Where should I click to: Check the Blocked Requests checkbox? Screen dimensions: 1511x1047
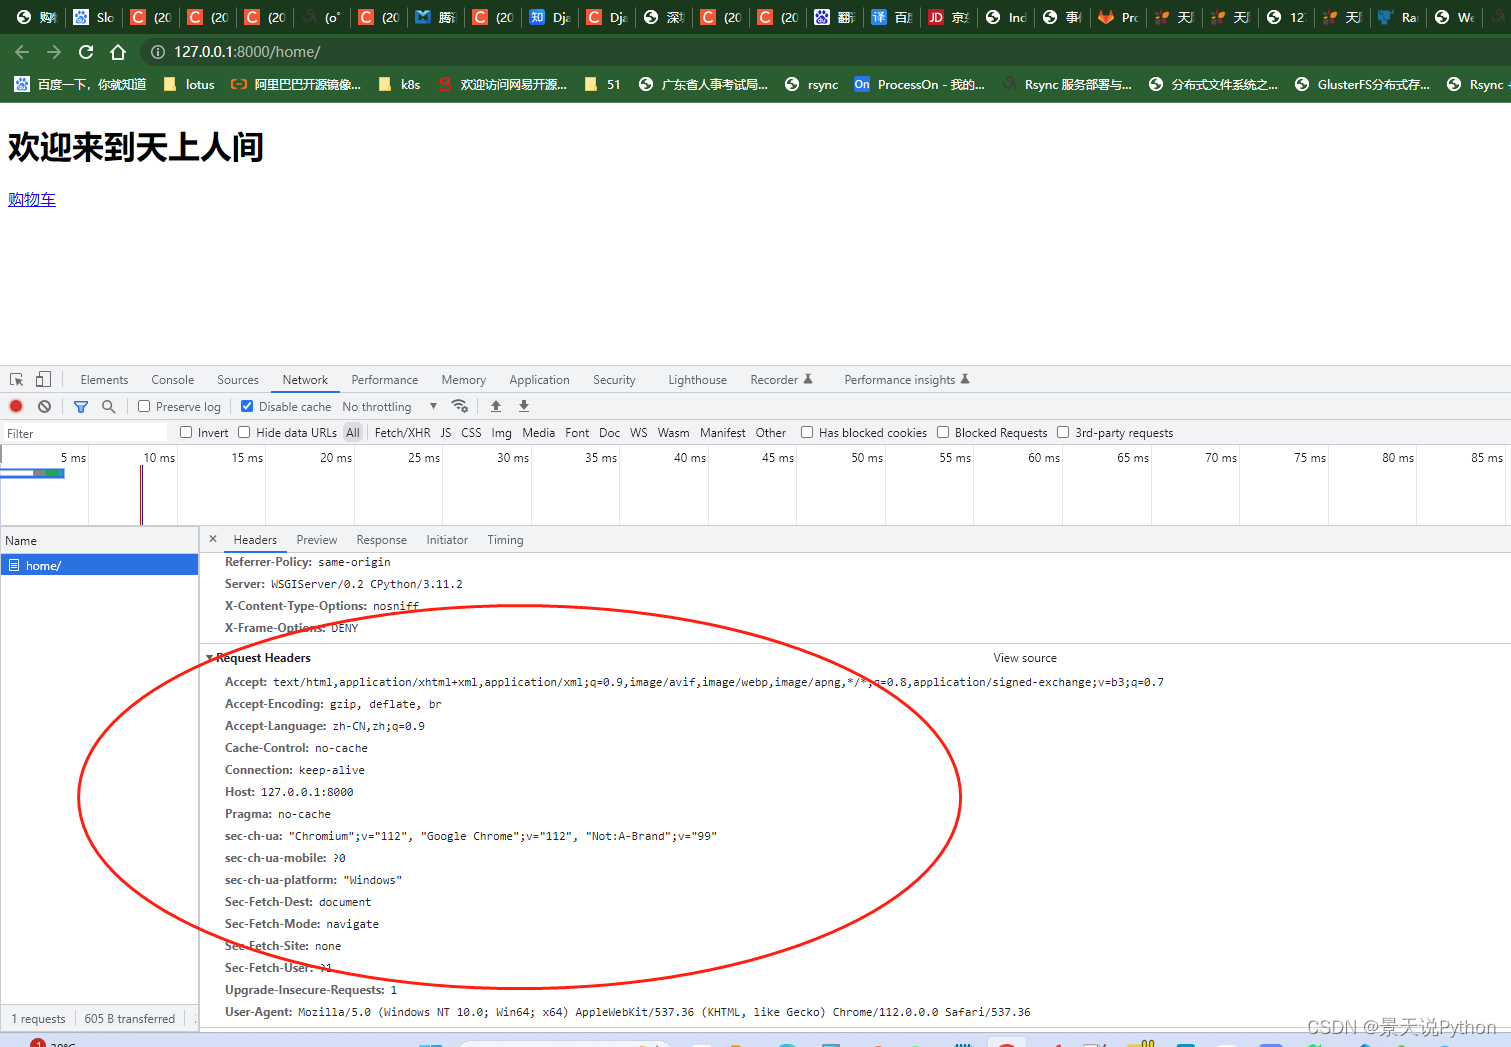click(943, 432)
